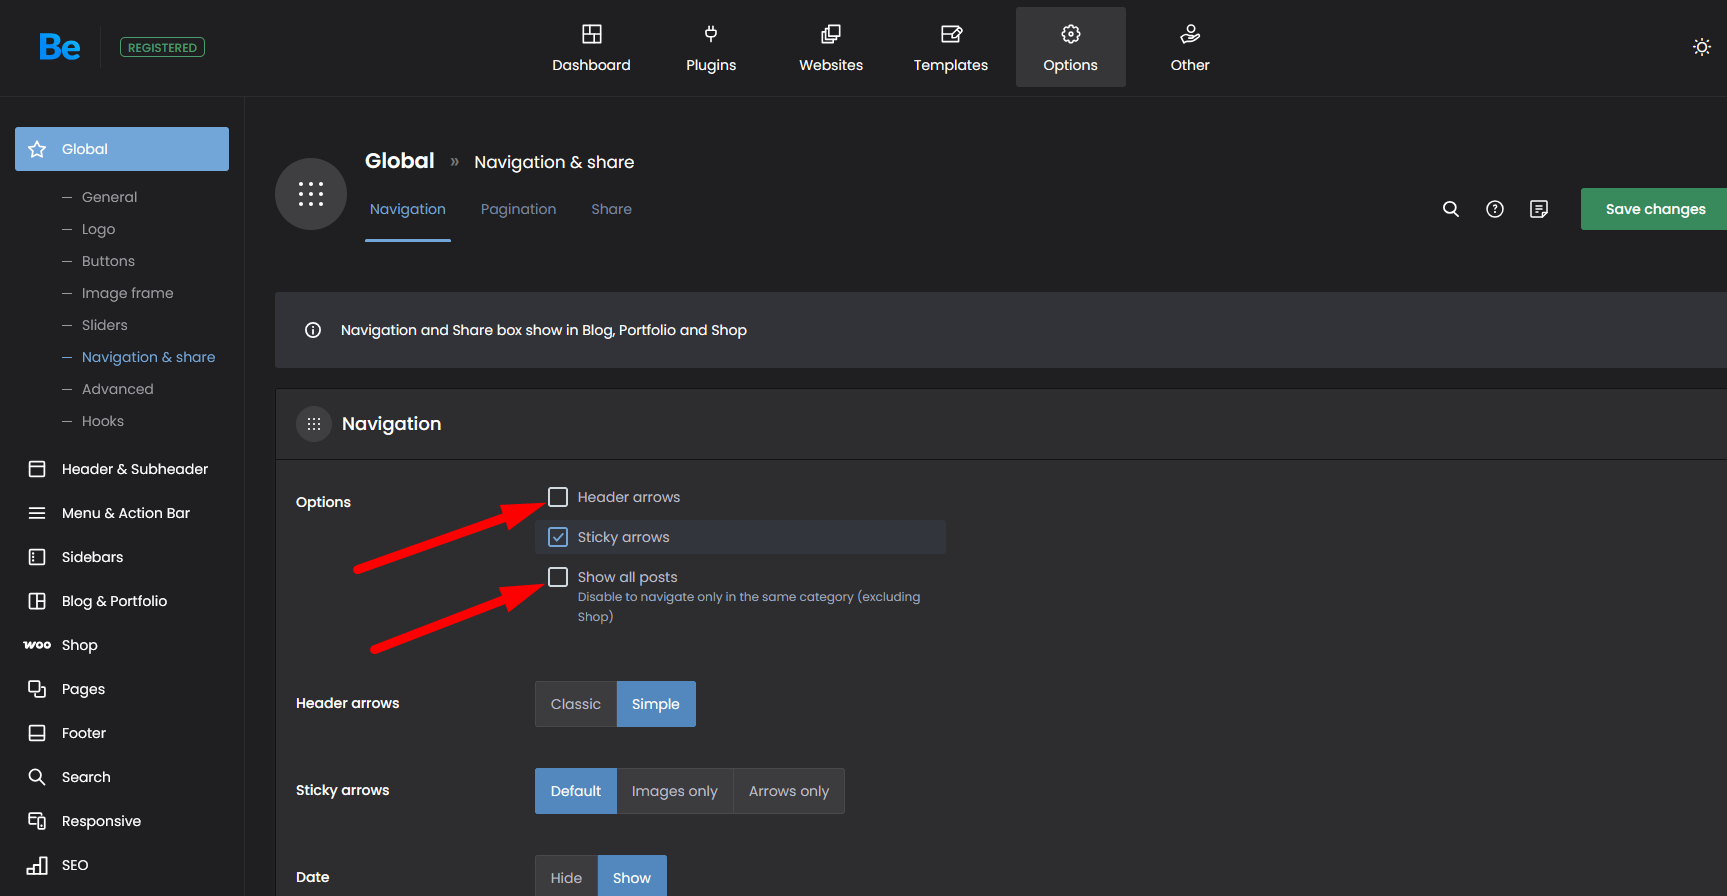The height and width of the screenshot is (896, 1727).
Task: Uncheck the Sticky arrows checkbox
Action: tap(558, 537)
